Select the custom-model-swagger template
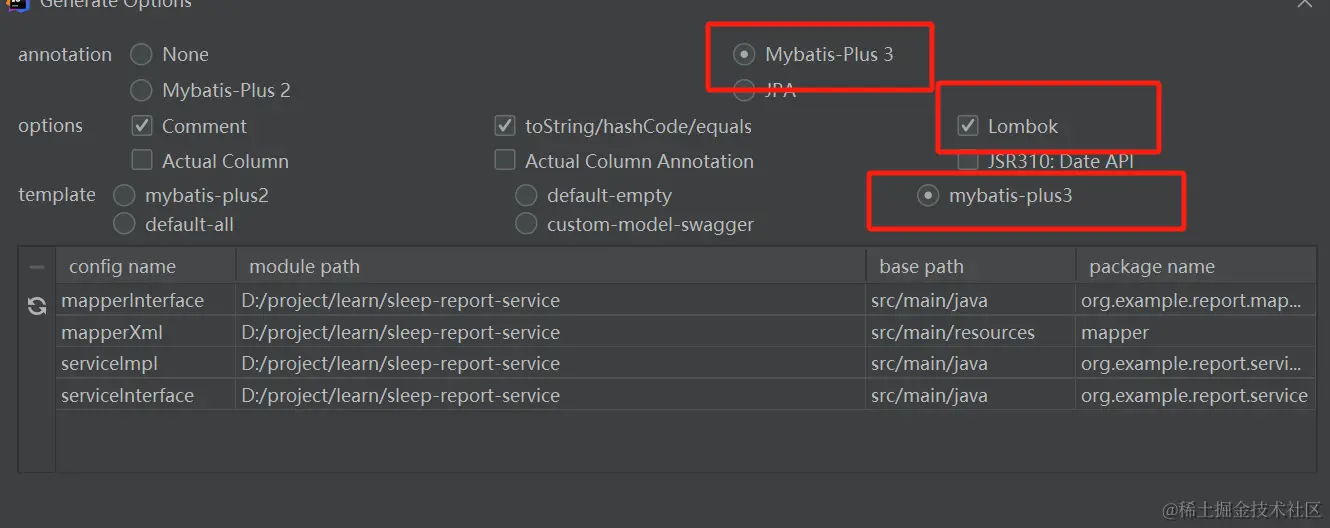1330x528 pixels. tap(526, 224)
